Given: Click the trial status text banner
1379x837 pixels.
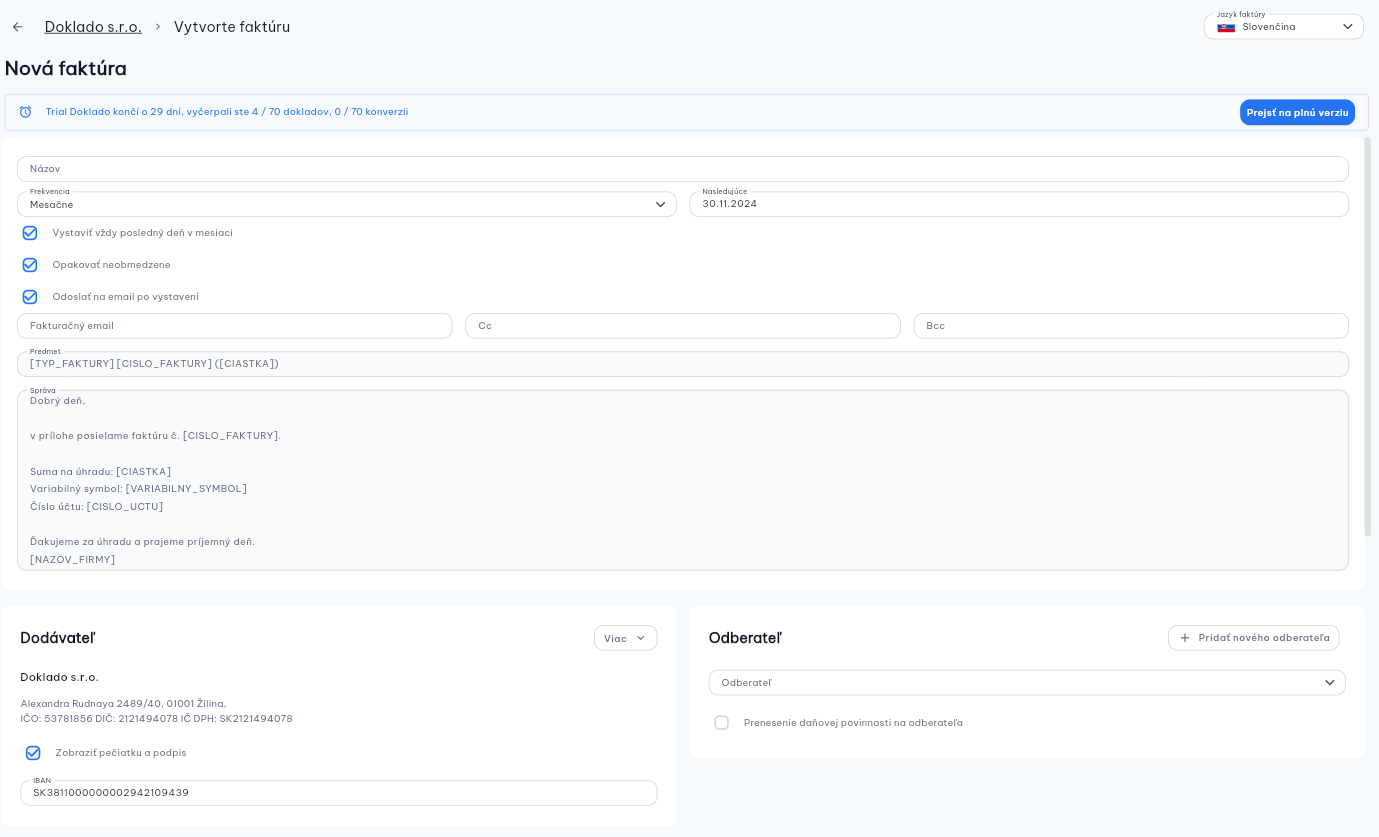Looking at the screenshot, I should (x=227, y=112).
